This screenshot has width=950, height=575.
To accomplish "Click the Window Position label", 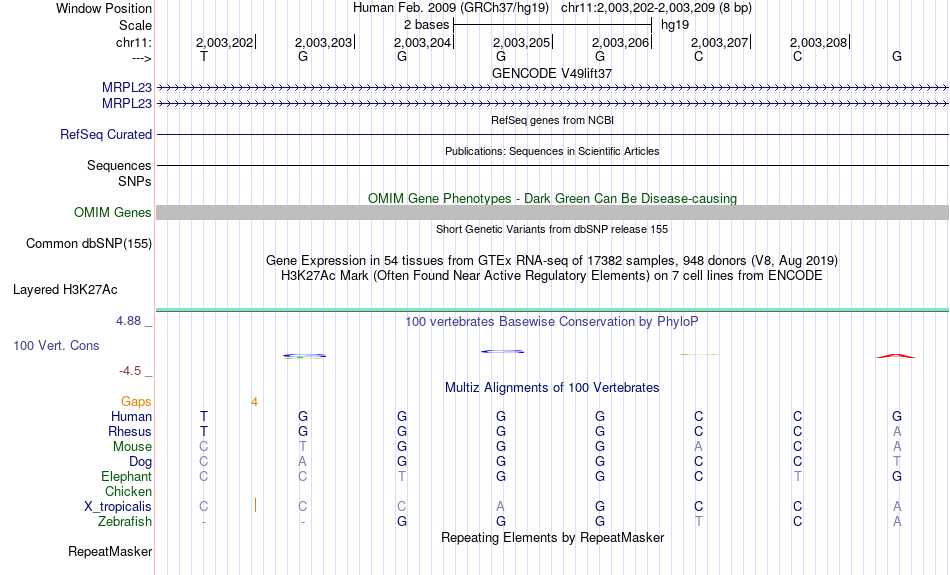I will coord(104,8).
